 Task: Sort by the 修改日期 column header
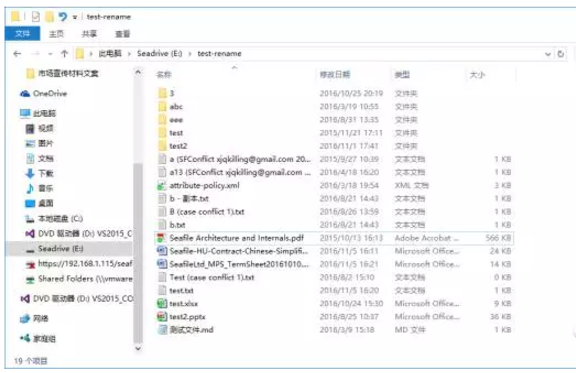click(x=335, y=75)
